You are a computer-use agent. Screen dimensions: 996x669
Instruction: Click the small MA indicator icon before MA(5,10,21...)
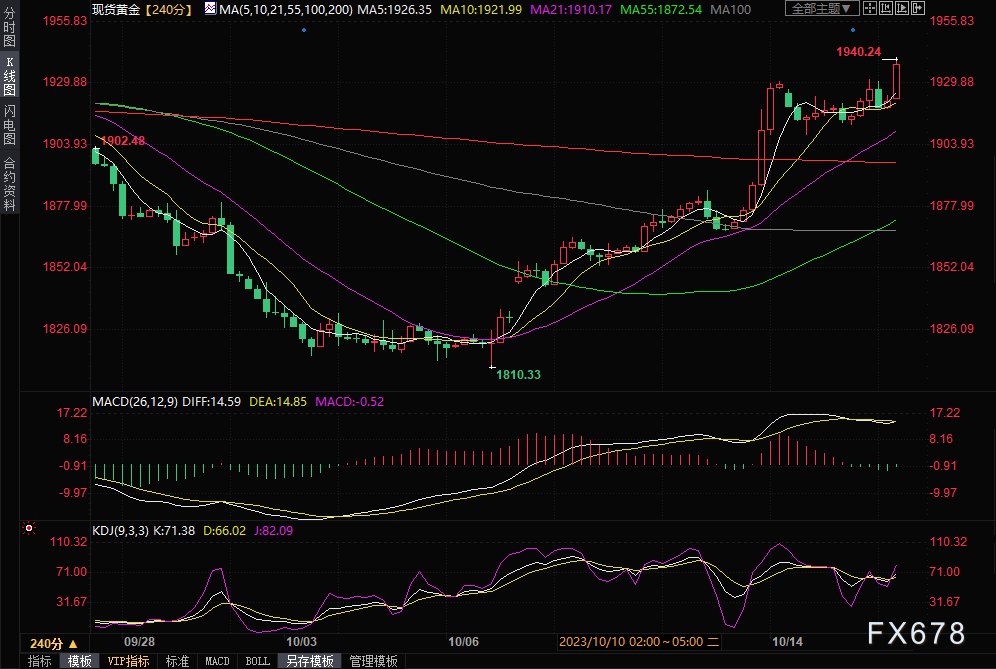(210, 8)
